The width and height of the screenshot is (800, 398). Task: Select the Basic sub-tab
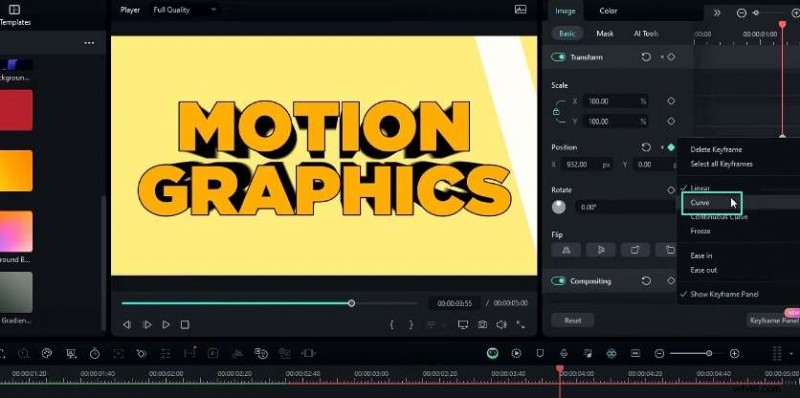[x=567, y=34]
